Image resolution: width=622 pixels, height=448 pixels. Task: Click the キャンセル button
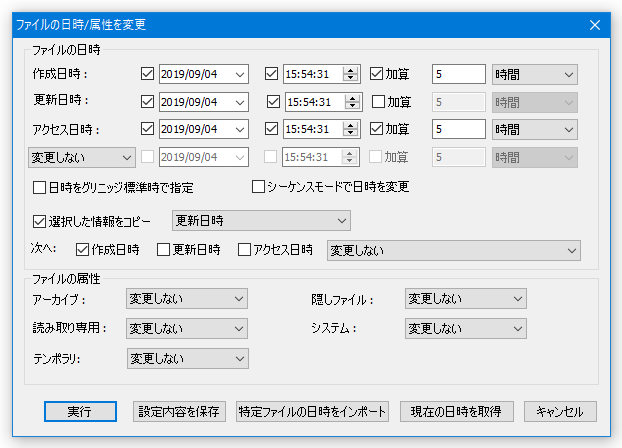(560, 411)
